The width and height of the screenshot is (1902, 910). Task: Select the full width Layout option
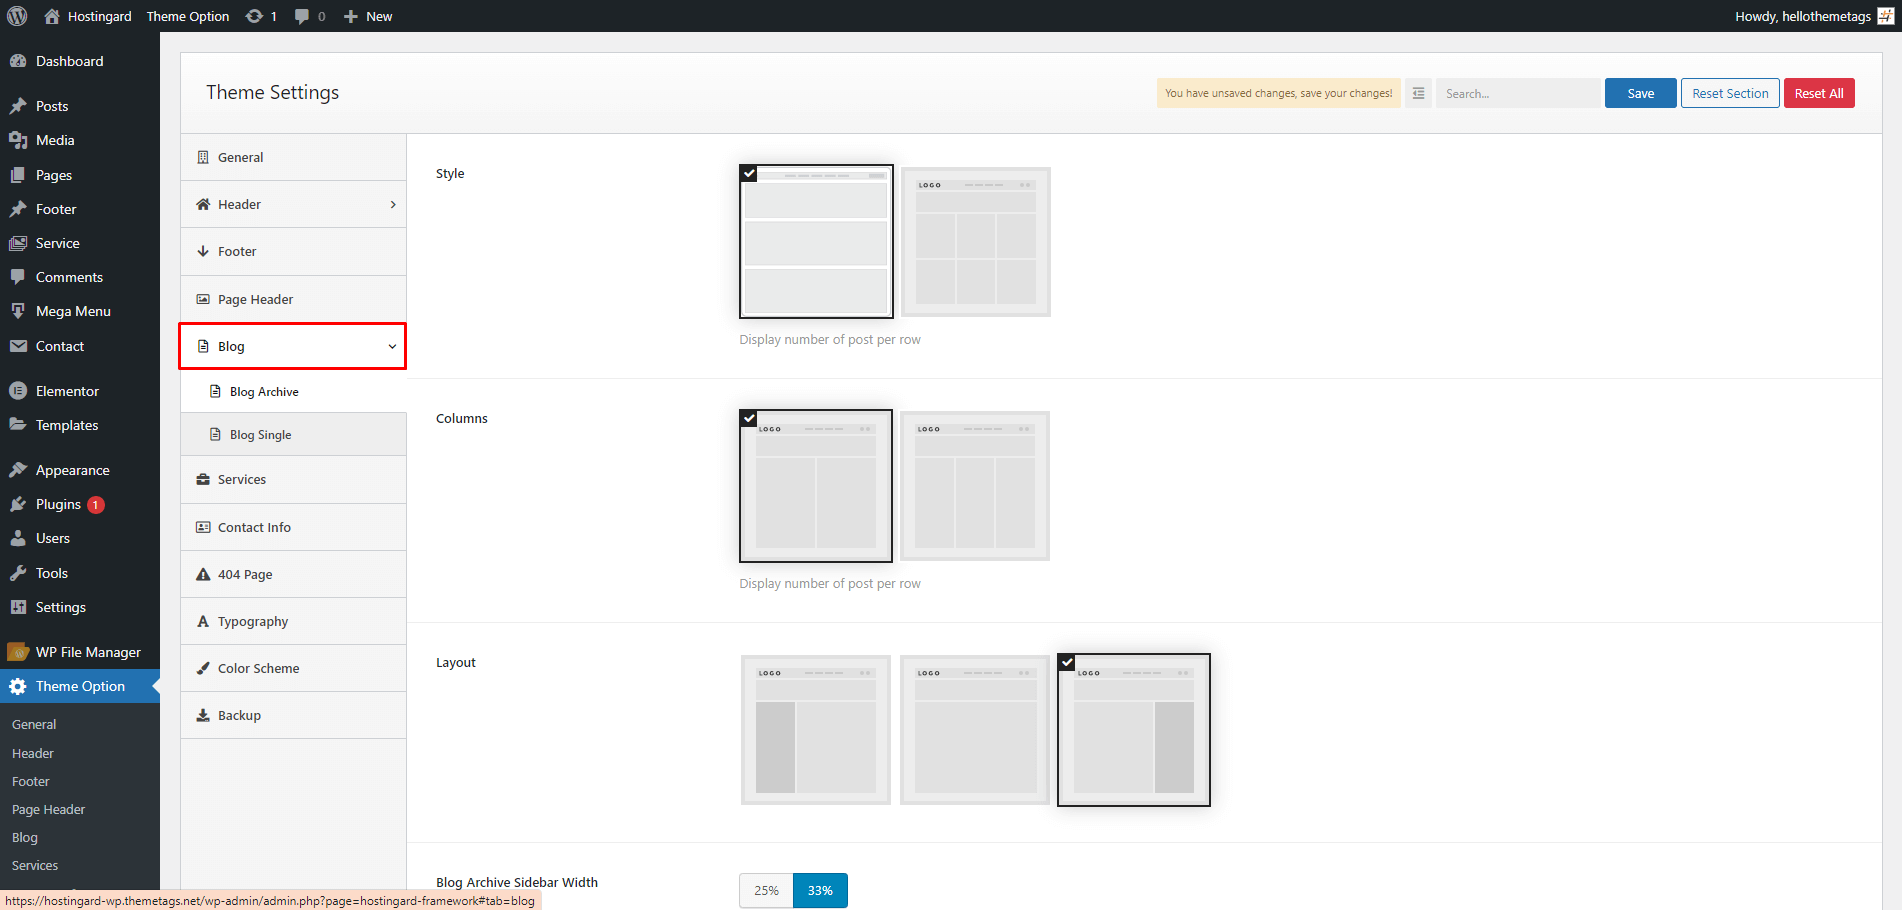[975, 730]
